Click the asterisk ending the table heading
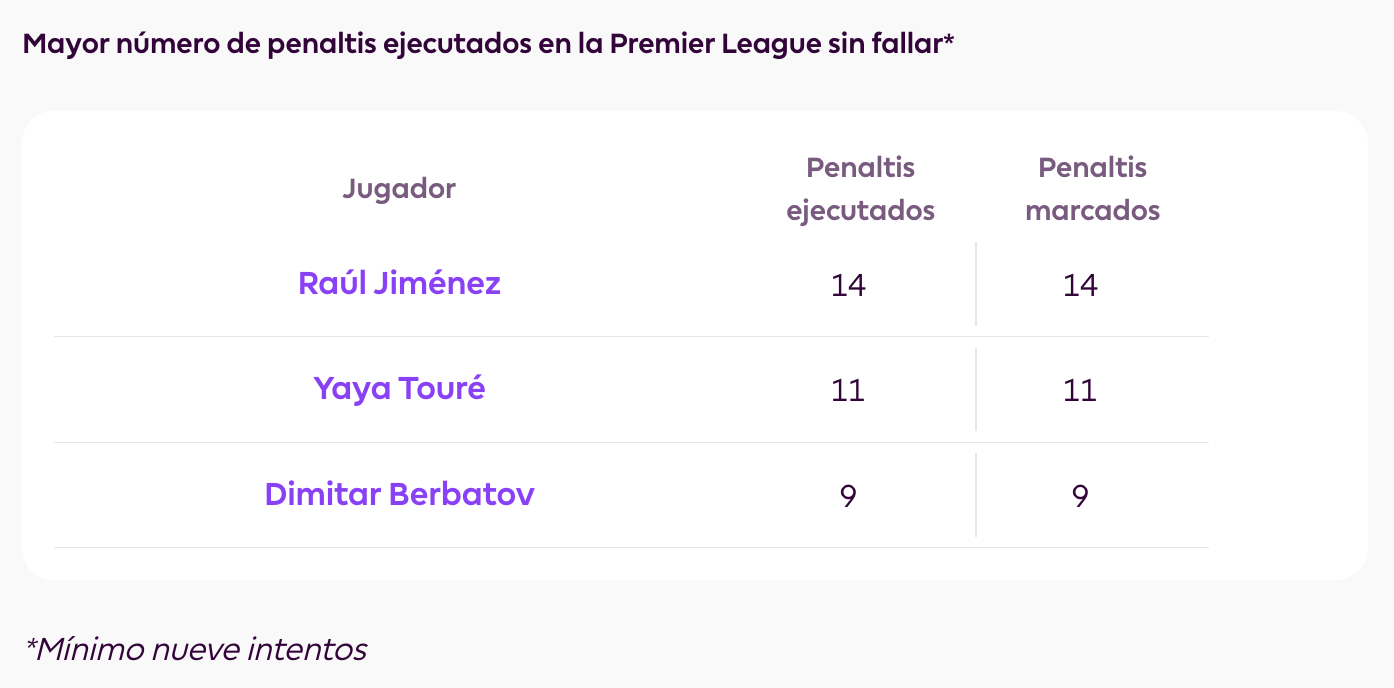 (x=949, y=42)
